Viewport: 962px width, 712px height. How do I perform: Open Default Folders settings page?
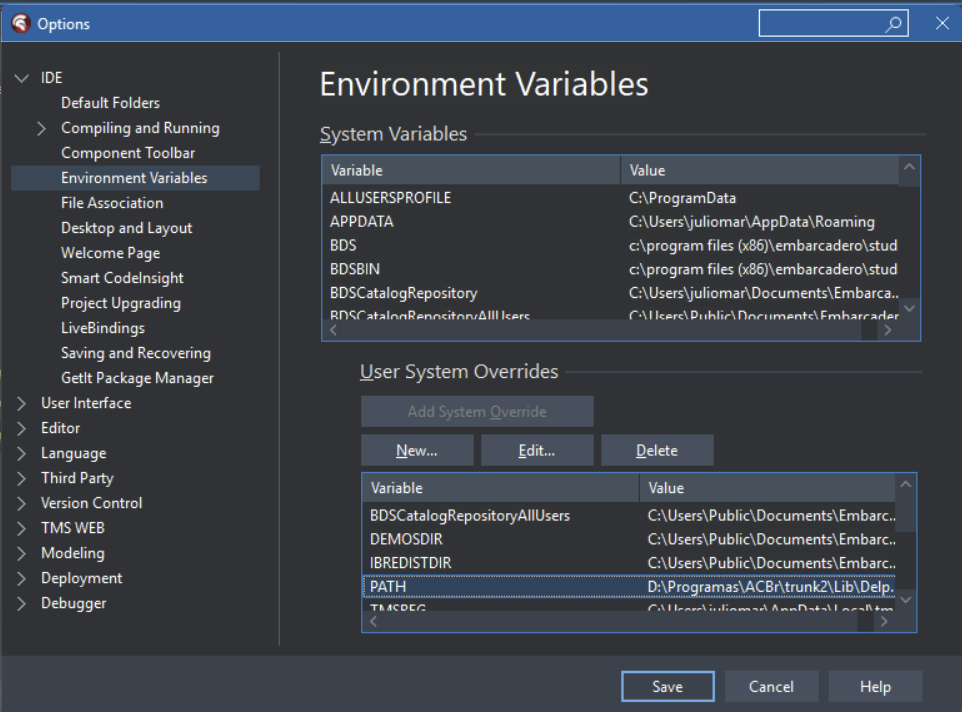click(x=110, y=103)
